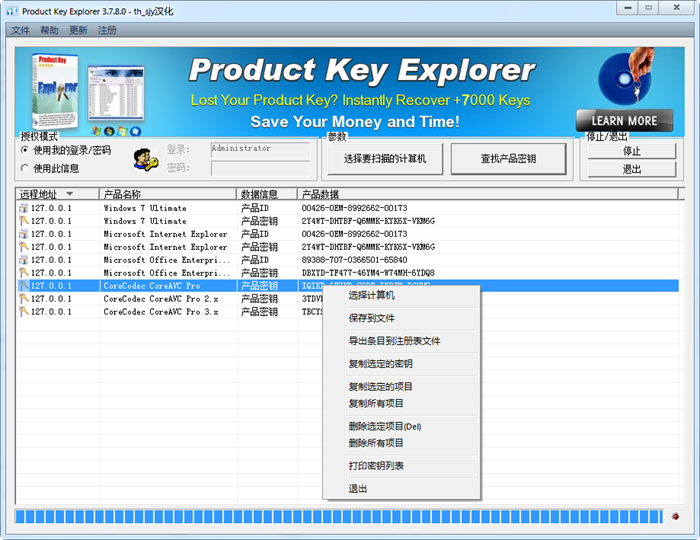
Task: Click the 密码 password field
Action: point(261,169)
